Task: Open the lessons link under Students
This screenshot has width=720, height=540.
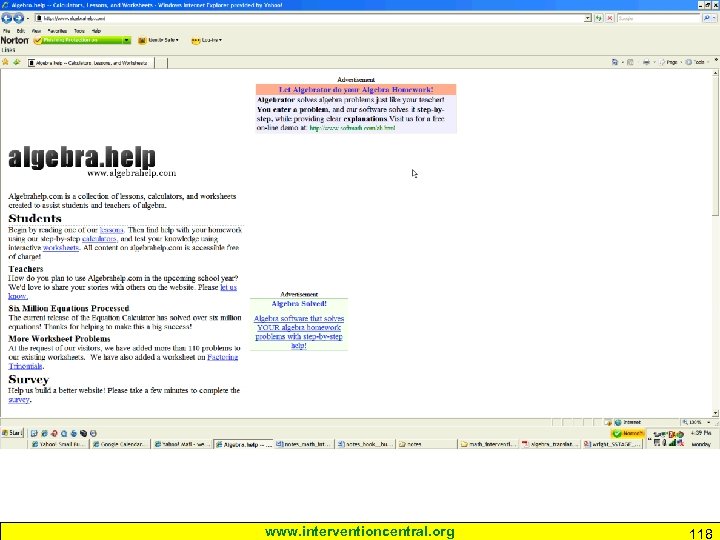Action: point(112,230)
